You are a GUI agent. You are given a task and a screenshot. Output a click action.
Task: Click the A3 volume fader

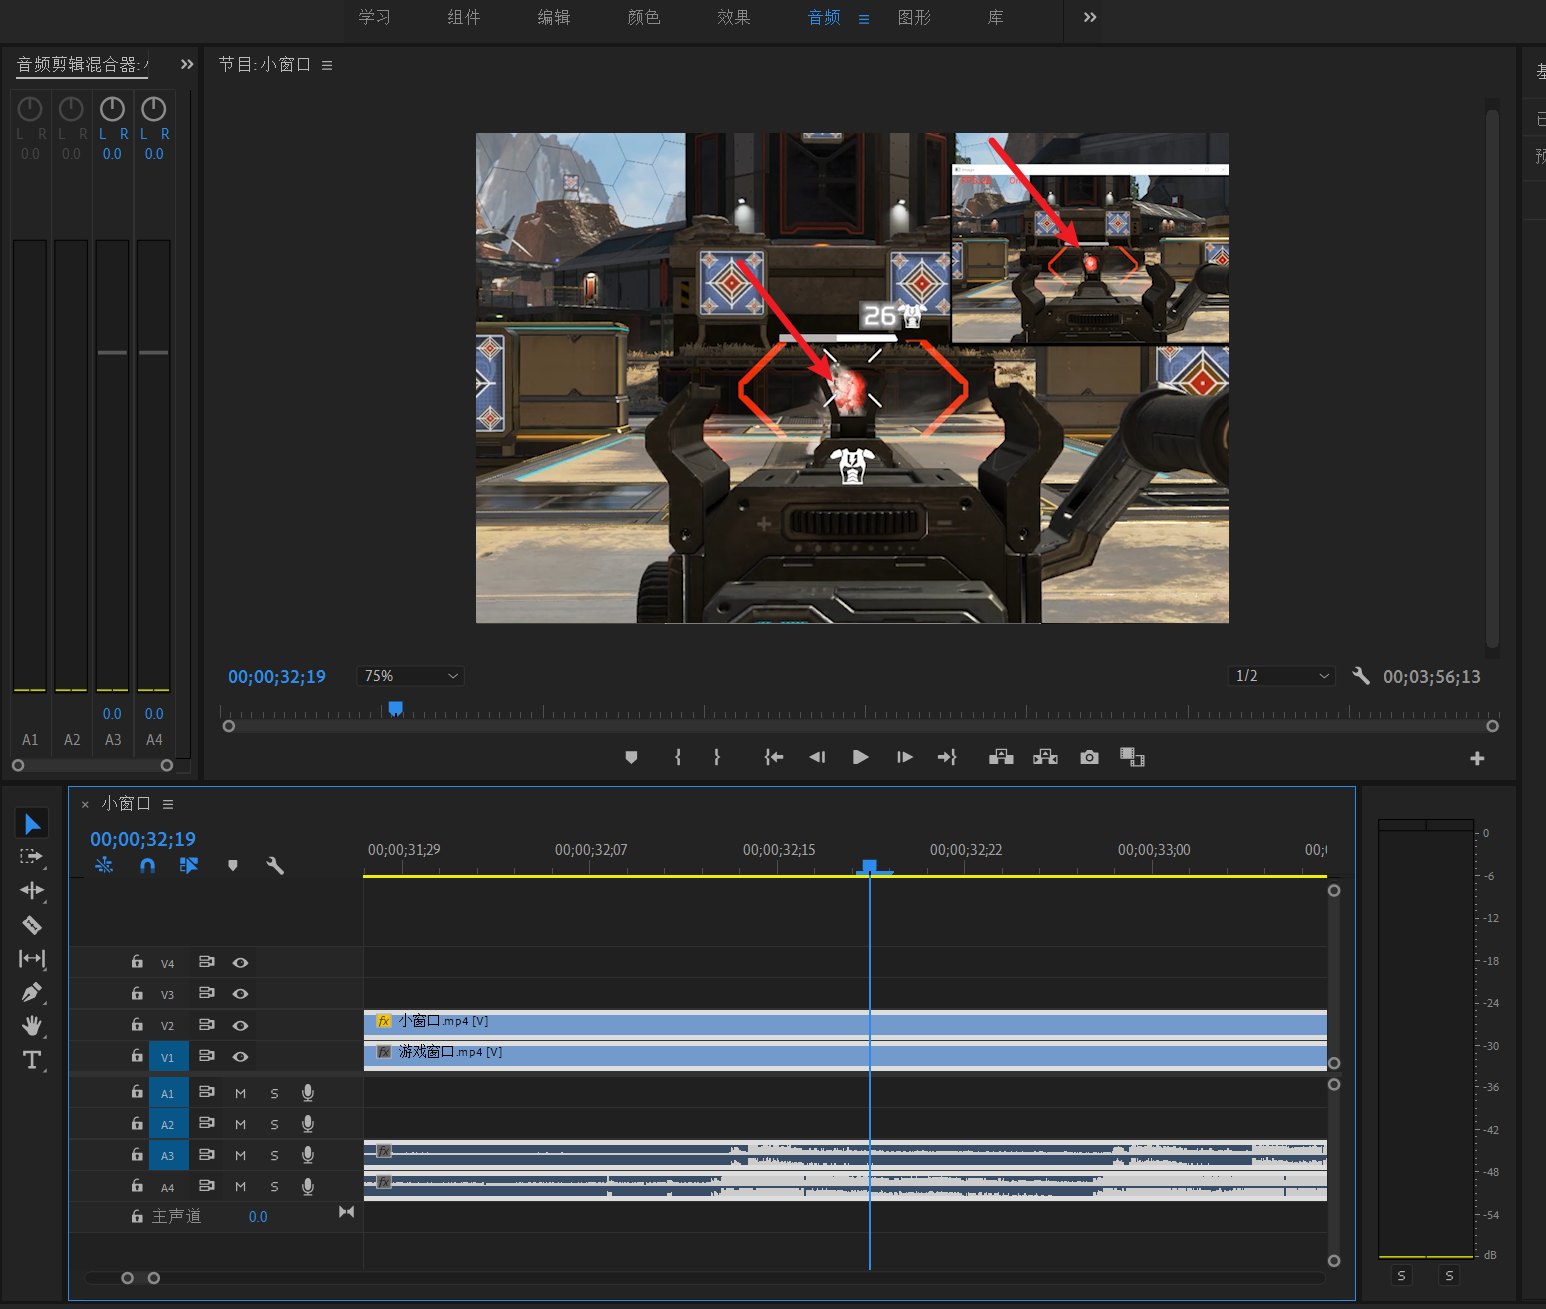[x=112, y=352]
